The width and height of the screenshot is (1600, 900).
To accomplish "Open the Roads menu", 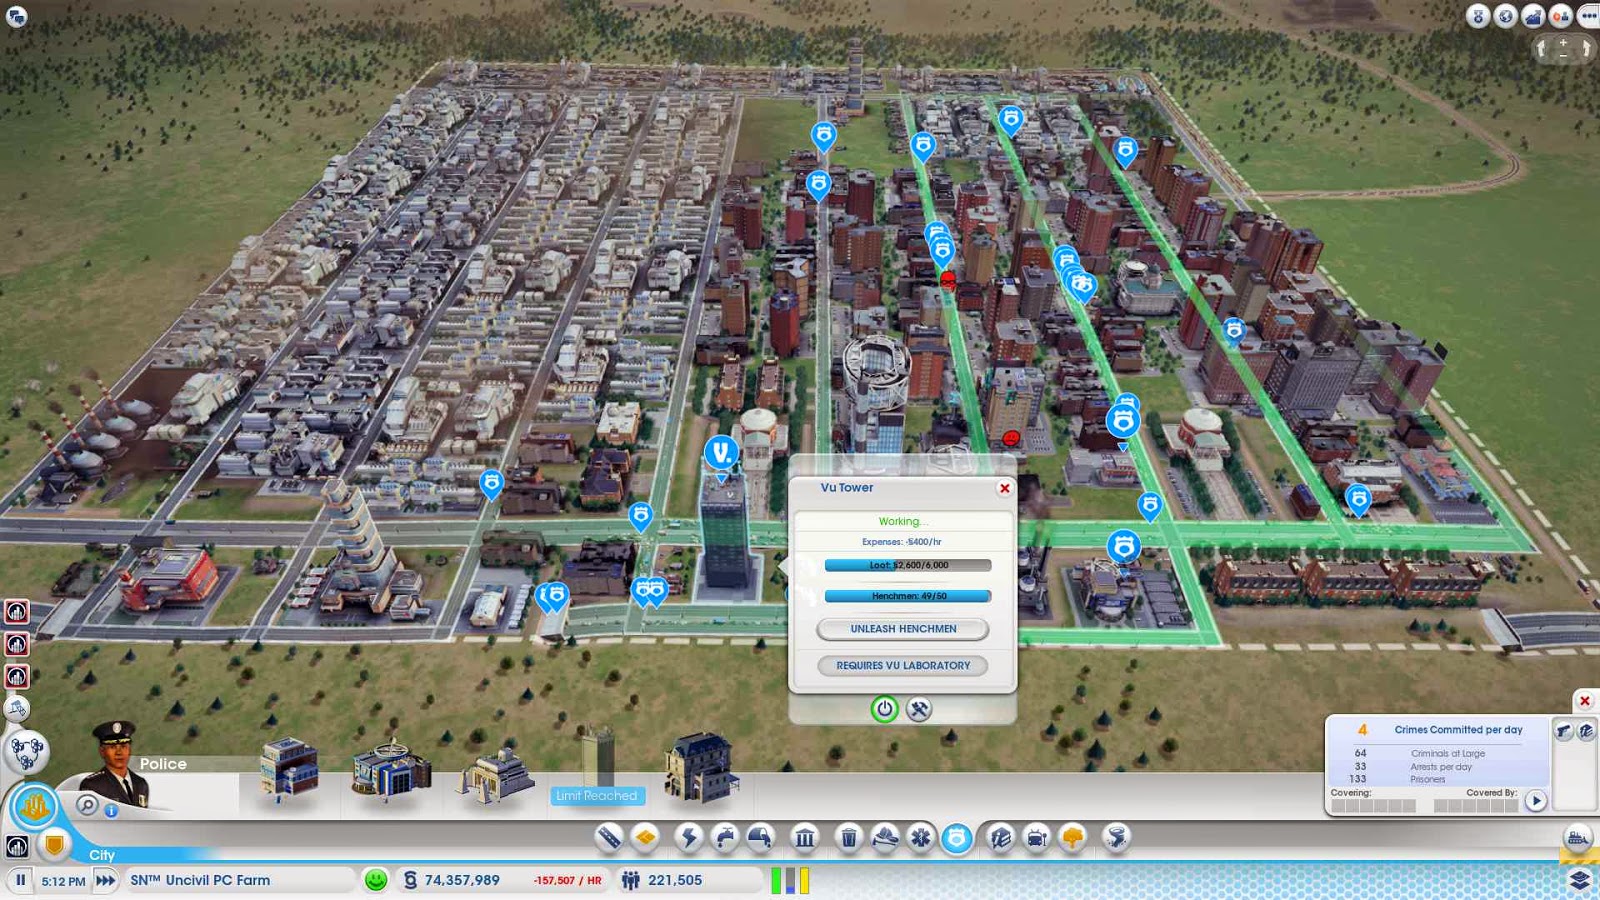I will (x=609, y=837).
